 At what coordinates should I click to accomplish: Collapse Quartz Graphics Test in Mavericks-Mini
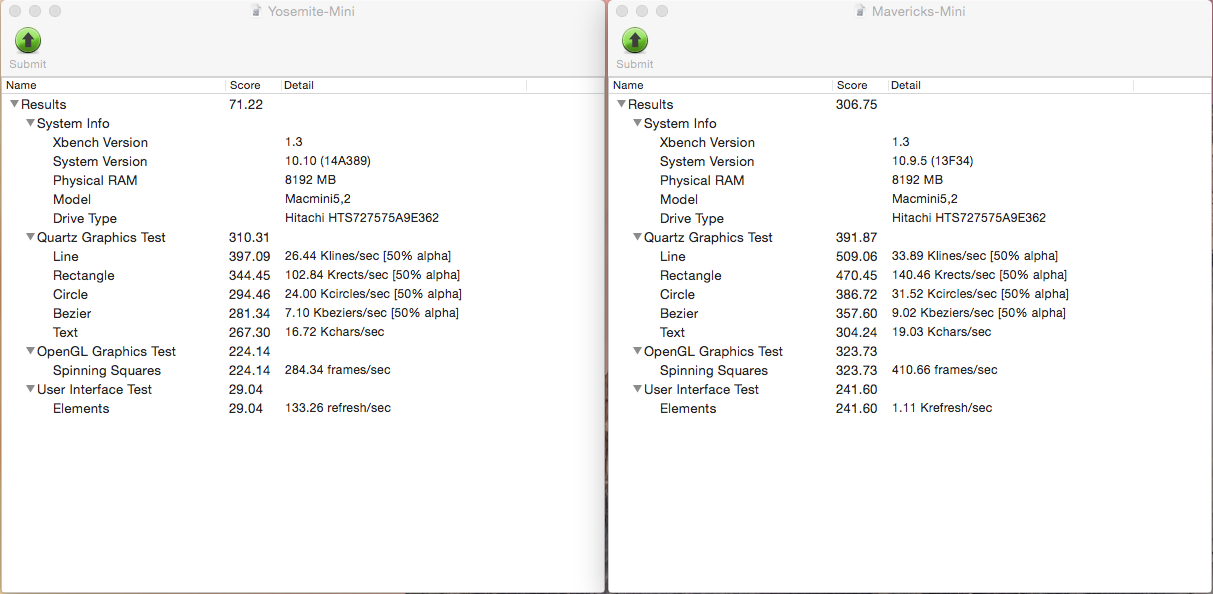pyautogui.click(x=637, y=237)
